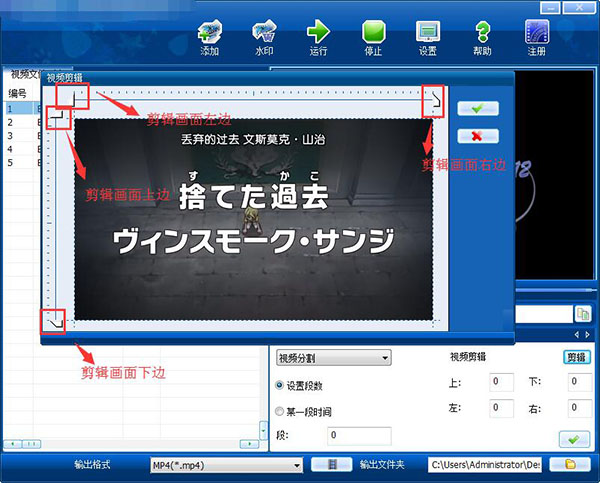
Task: Select row 3 in the file list
Action: 22,136
